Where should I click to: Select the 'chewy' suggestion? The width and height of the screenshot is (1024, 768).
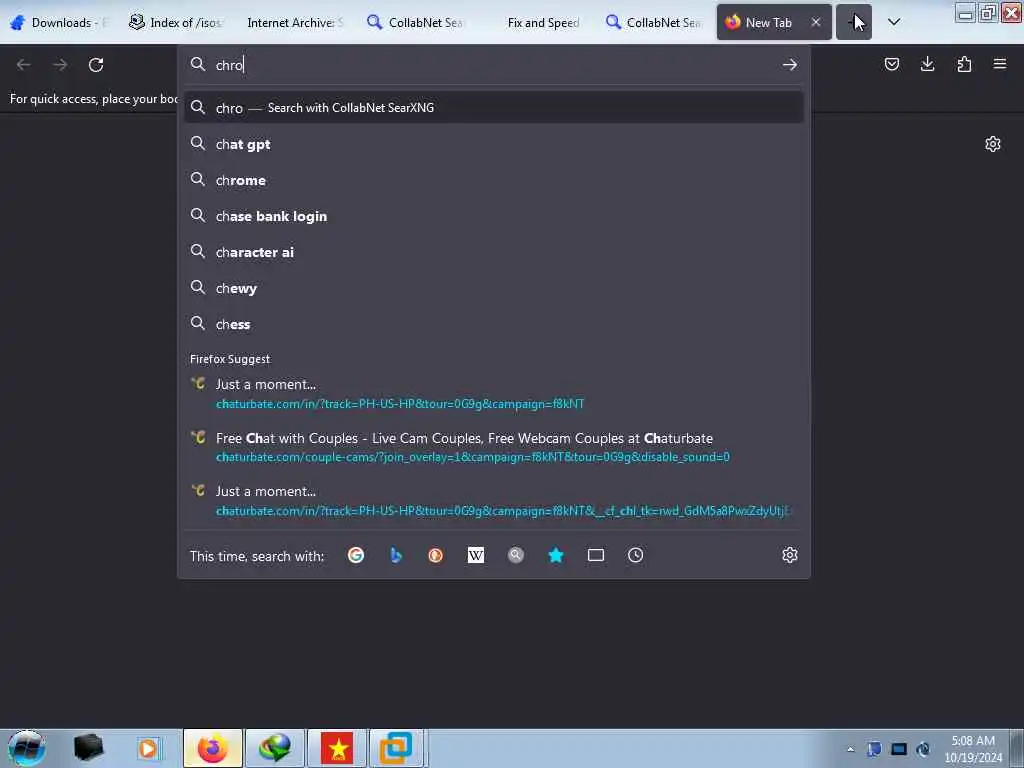[x=494, y=288]
